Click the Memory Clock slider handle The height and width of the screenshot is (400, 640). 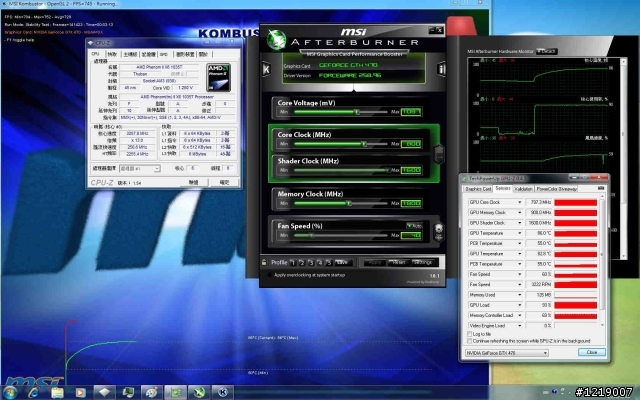[349, 203]
